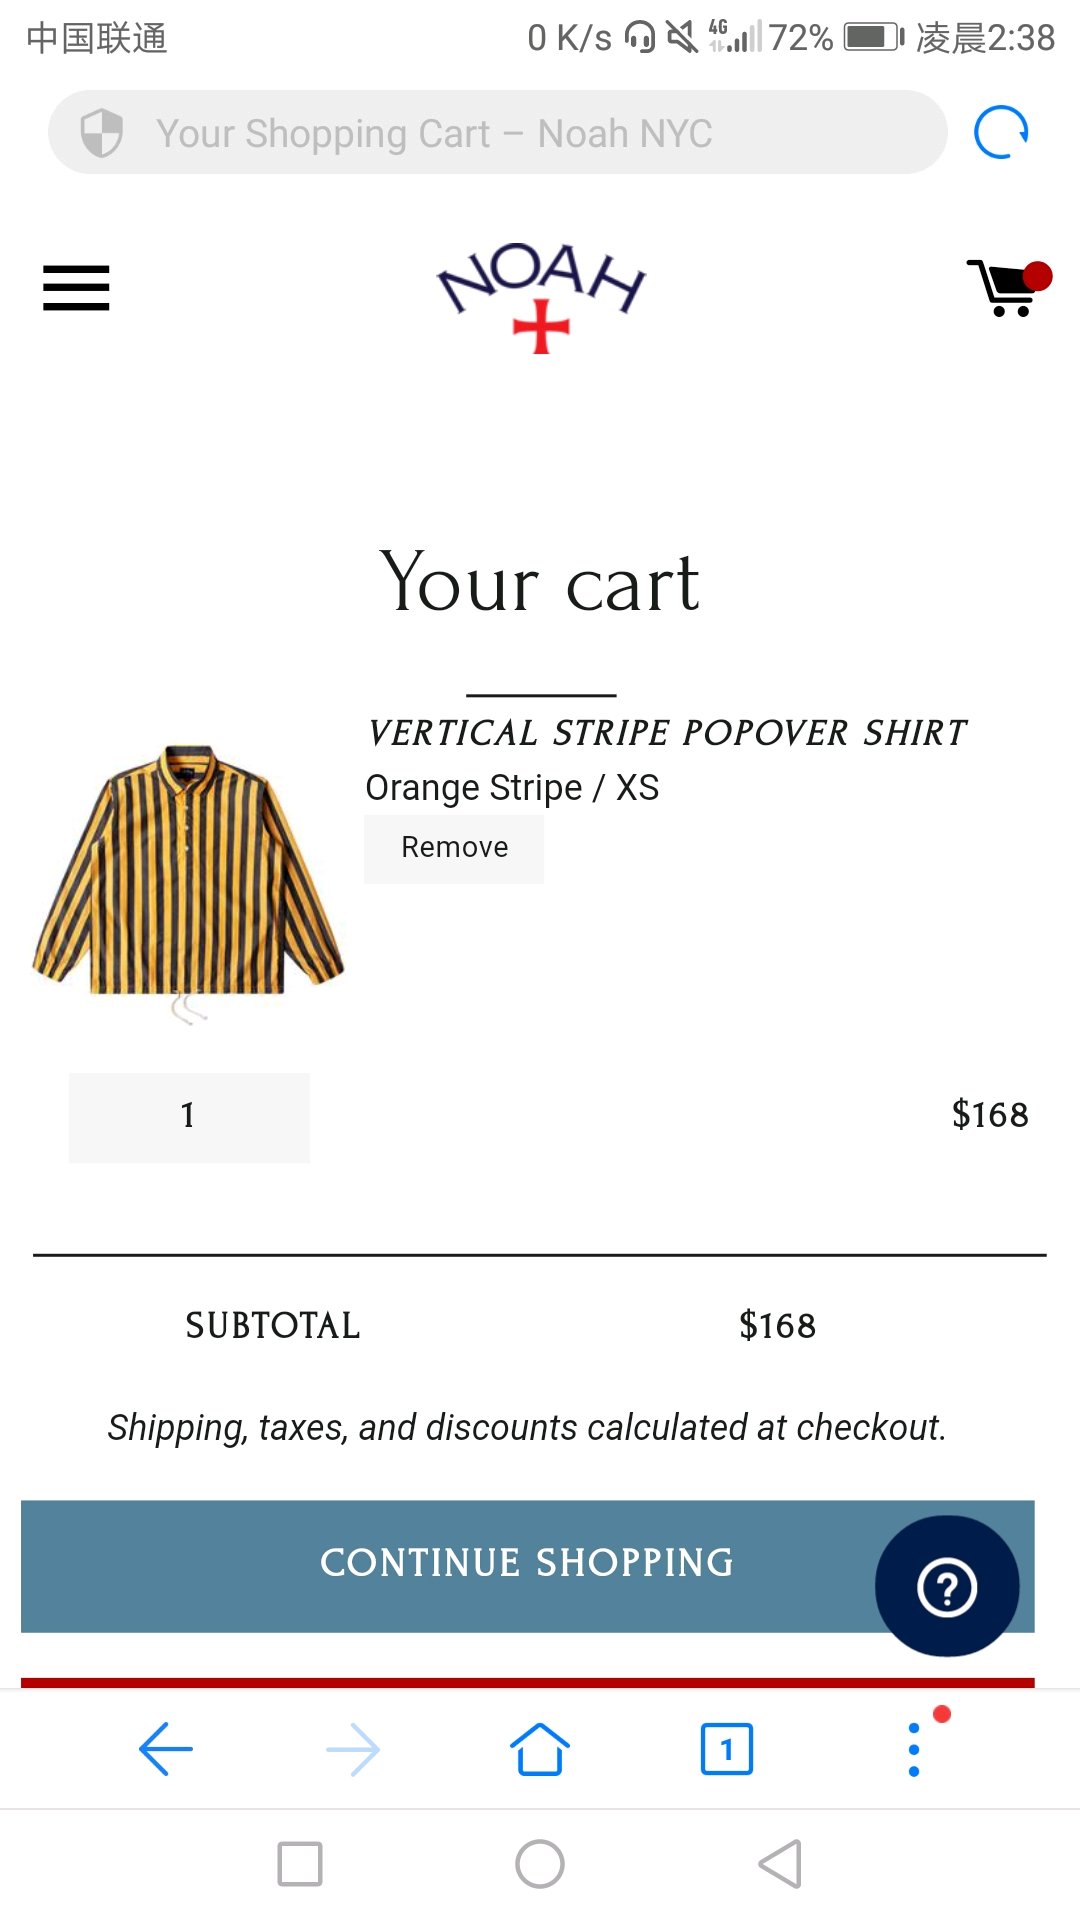Tap the shopping cart icon

1005,288
